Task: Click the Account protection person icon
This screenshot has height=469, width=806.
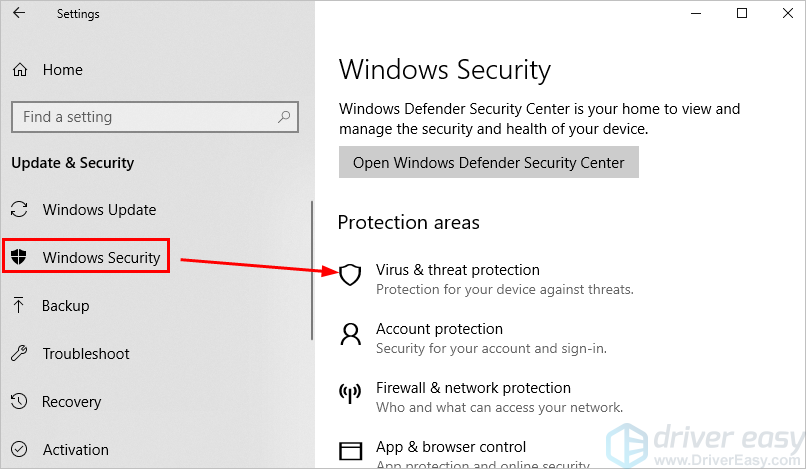Action: (350, 334)
